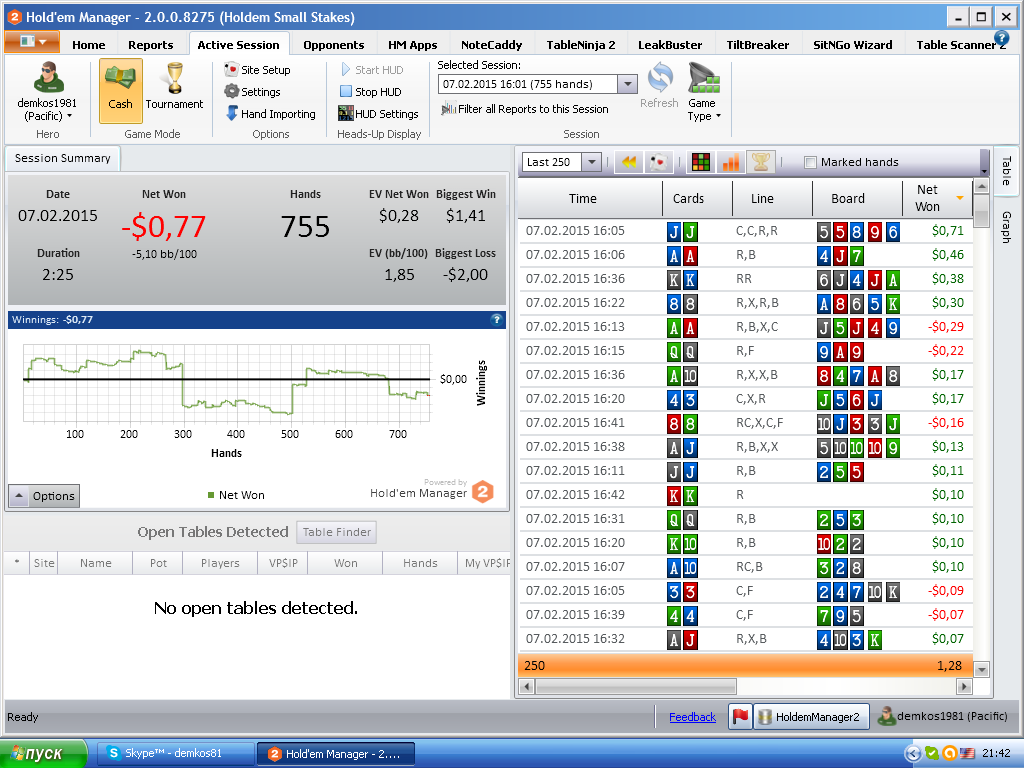1024x768 pixels.
Task: Click the Hold'em Manager taskbar button
Action: point(336,754)
